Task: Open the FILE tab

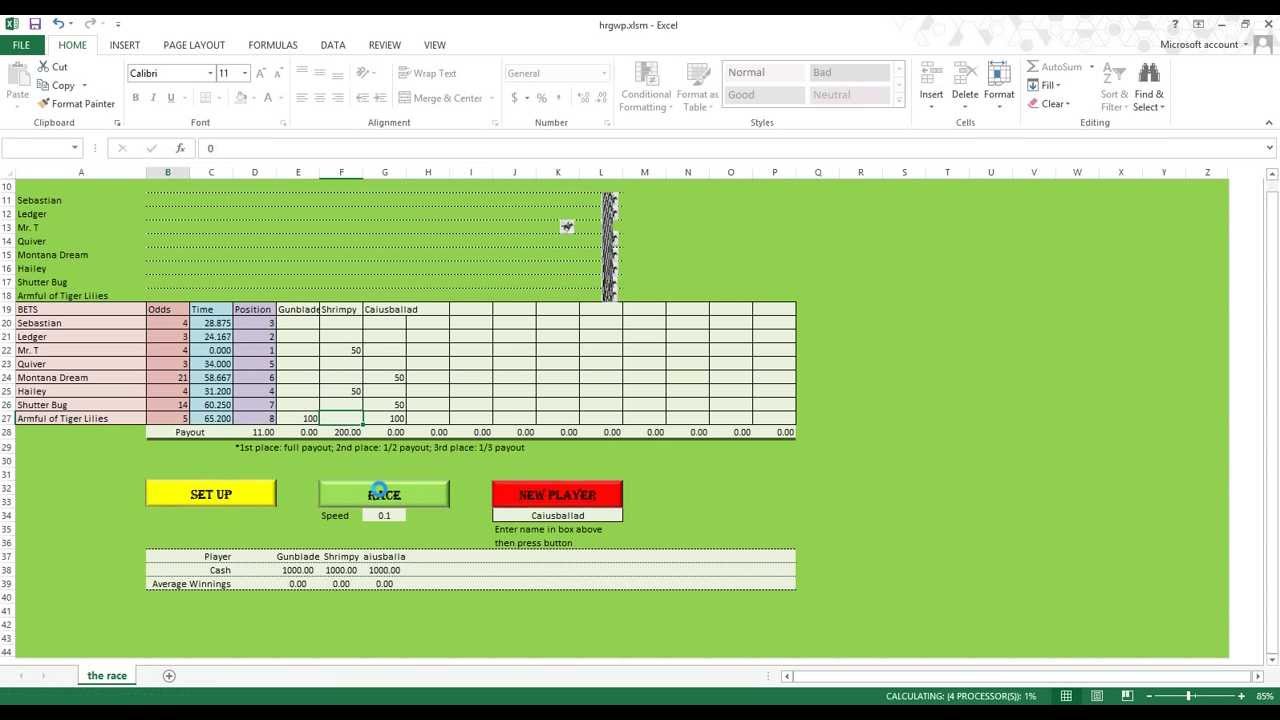Action: pyautogui.click(x=21, y=45)
